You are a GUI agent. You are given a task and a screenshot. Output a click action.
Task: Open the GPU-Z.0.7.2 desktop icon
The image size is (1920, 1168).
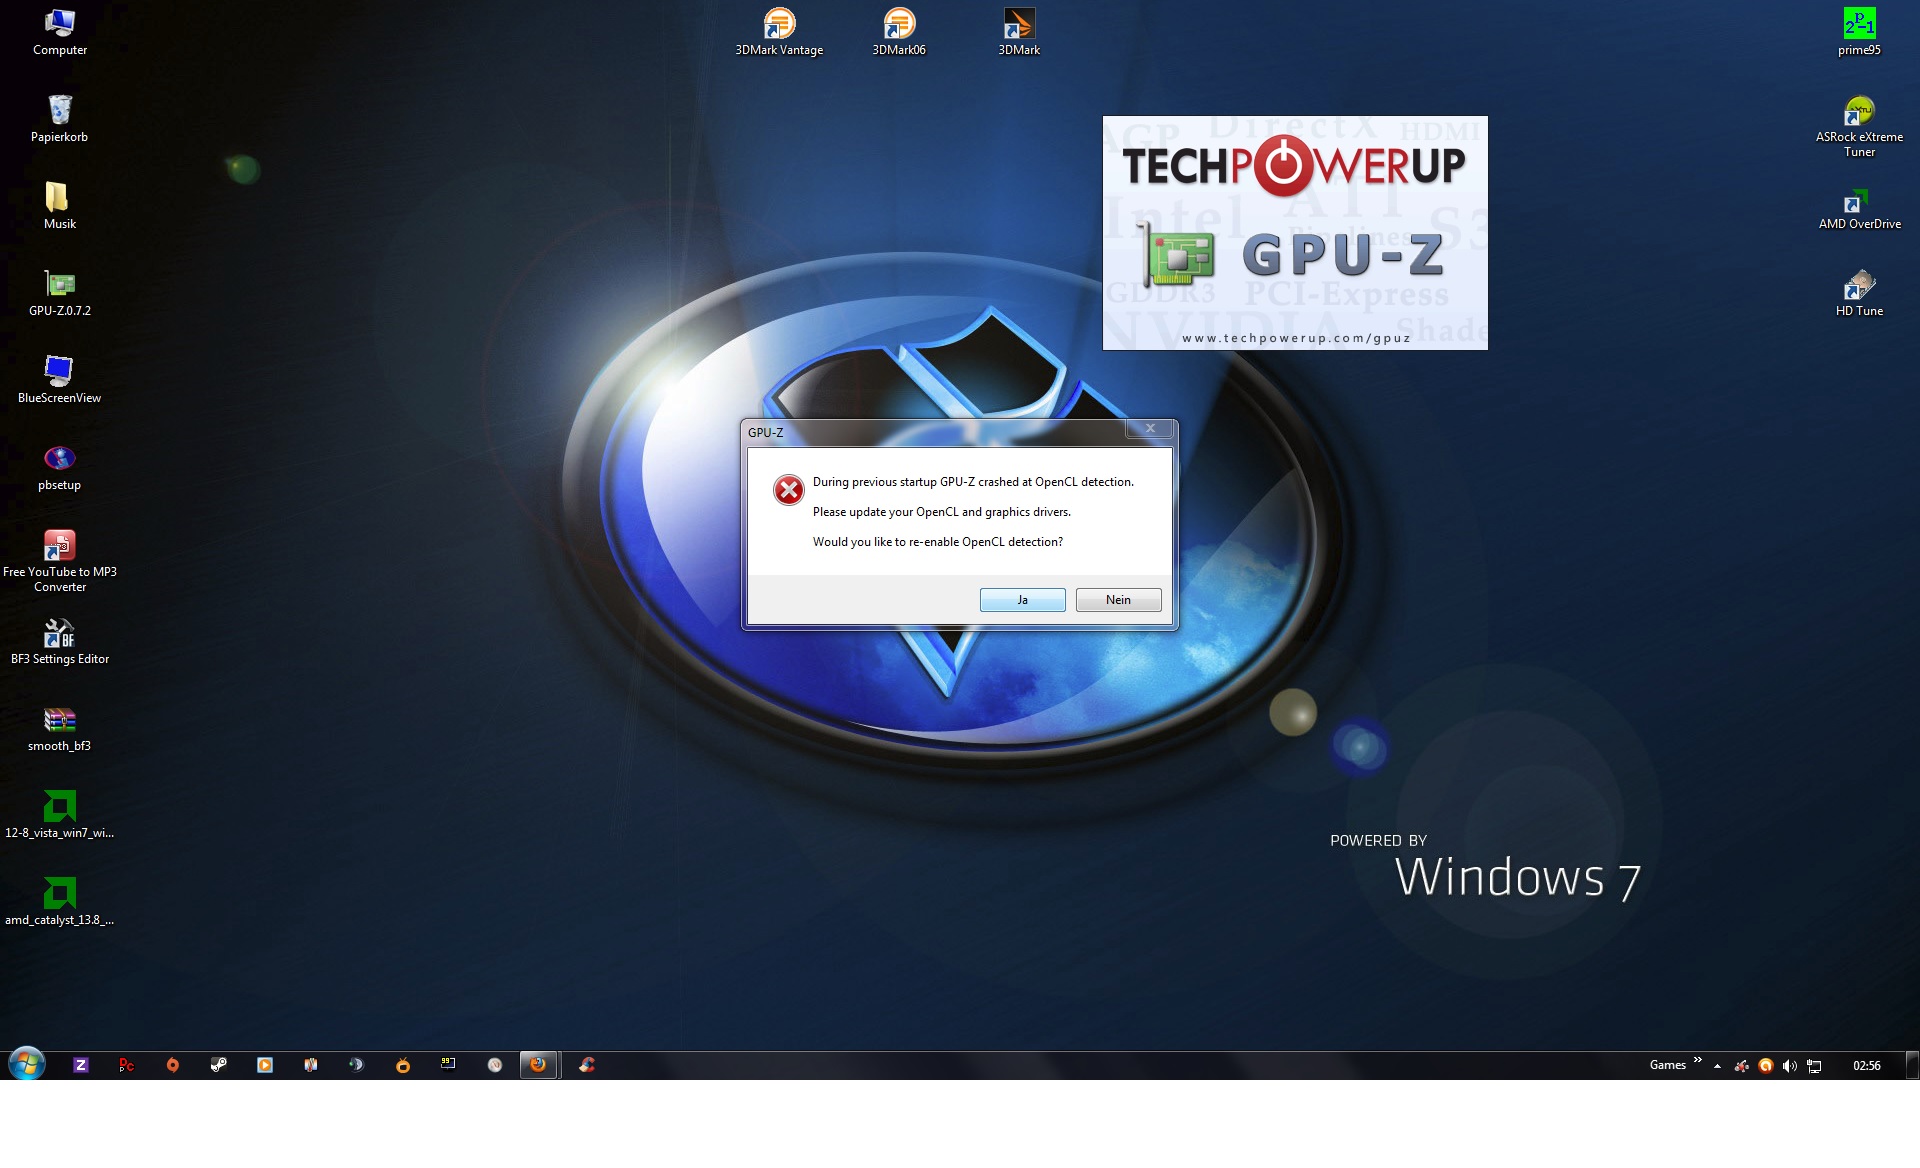click(60, 285)
